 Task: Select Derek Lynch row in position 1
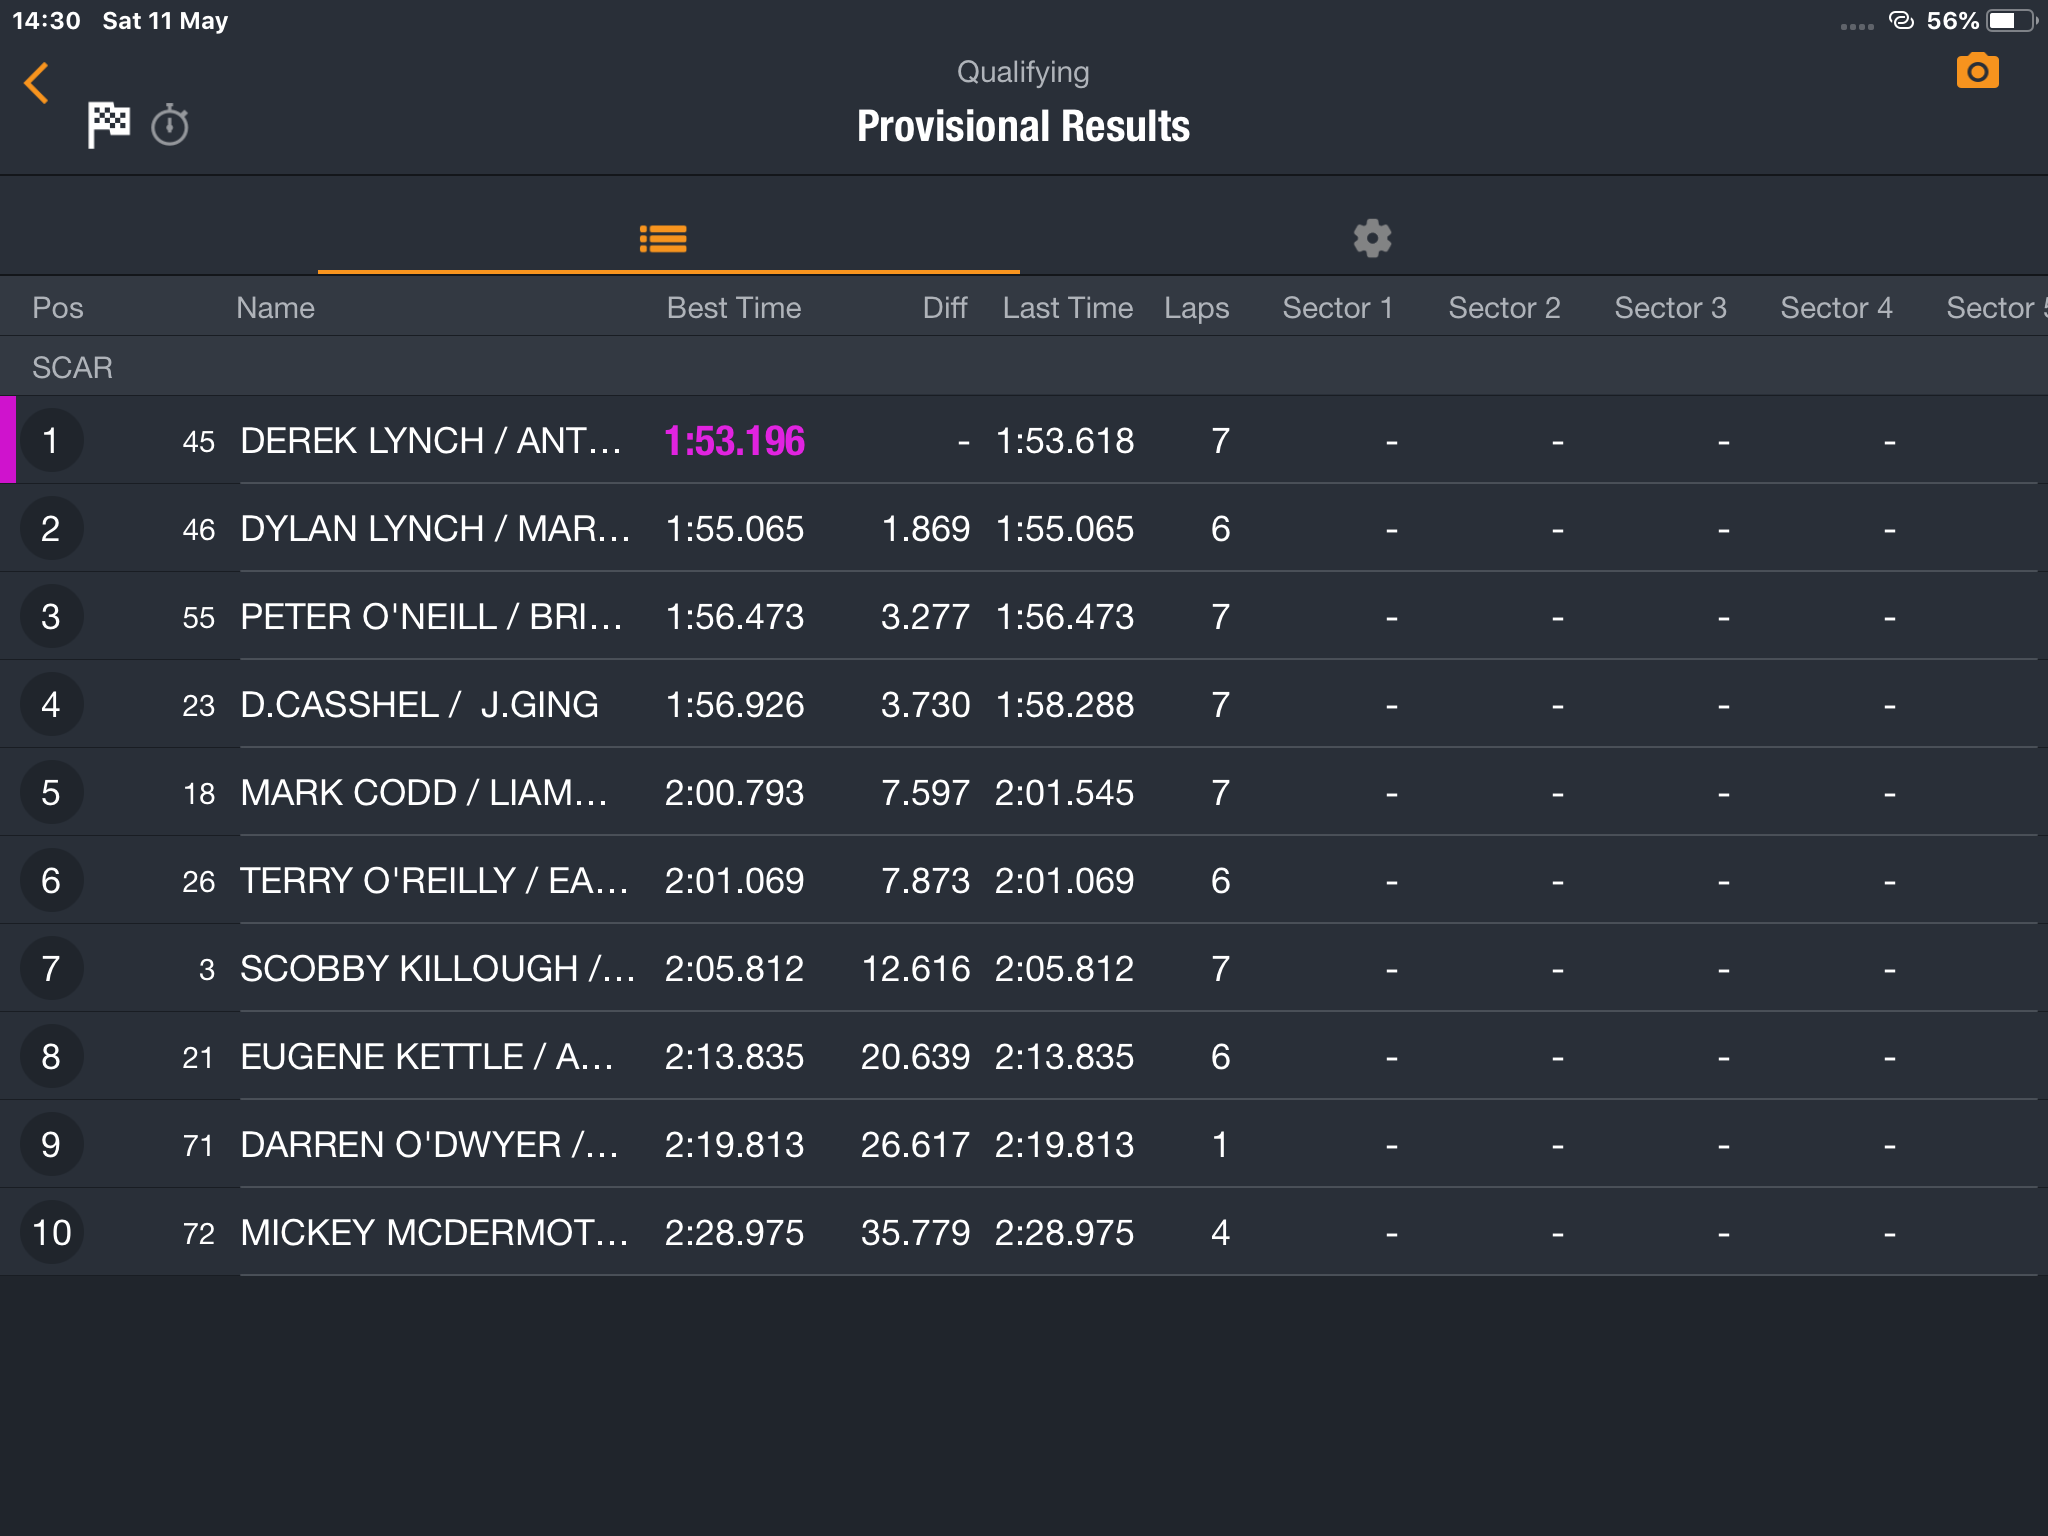[x=1024, y=440]
